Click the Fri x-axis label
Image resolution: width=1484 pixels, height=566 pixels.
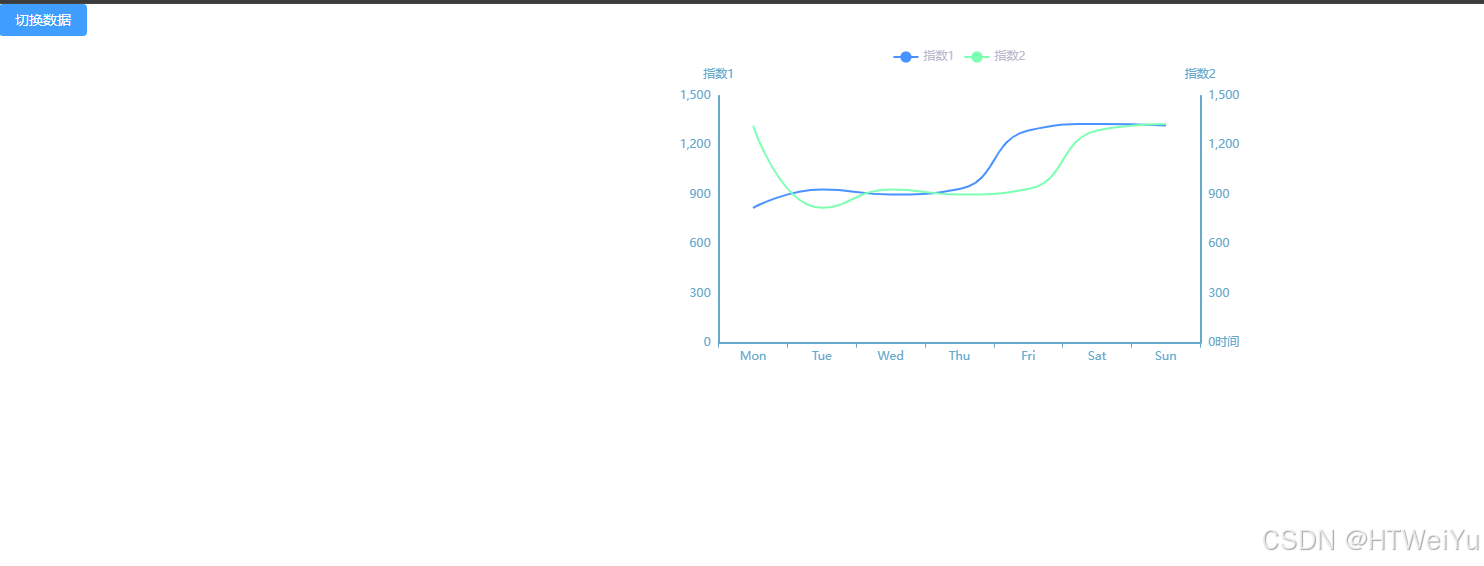point(1028,356)
